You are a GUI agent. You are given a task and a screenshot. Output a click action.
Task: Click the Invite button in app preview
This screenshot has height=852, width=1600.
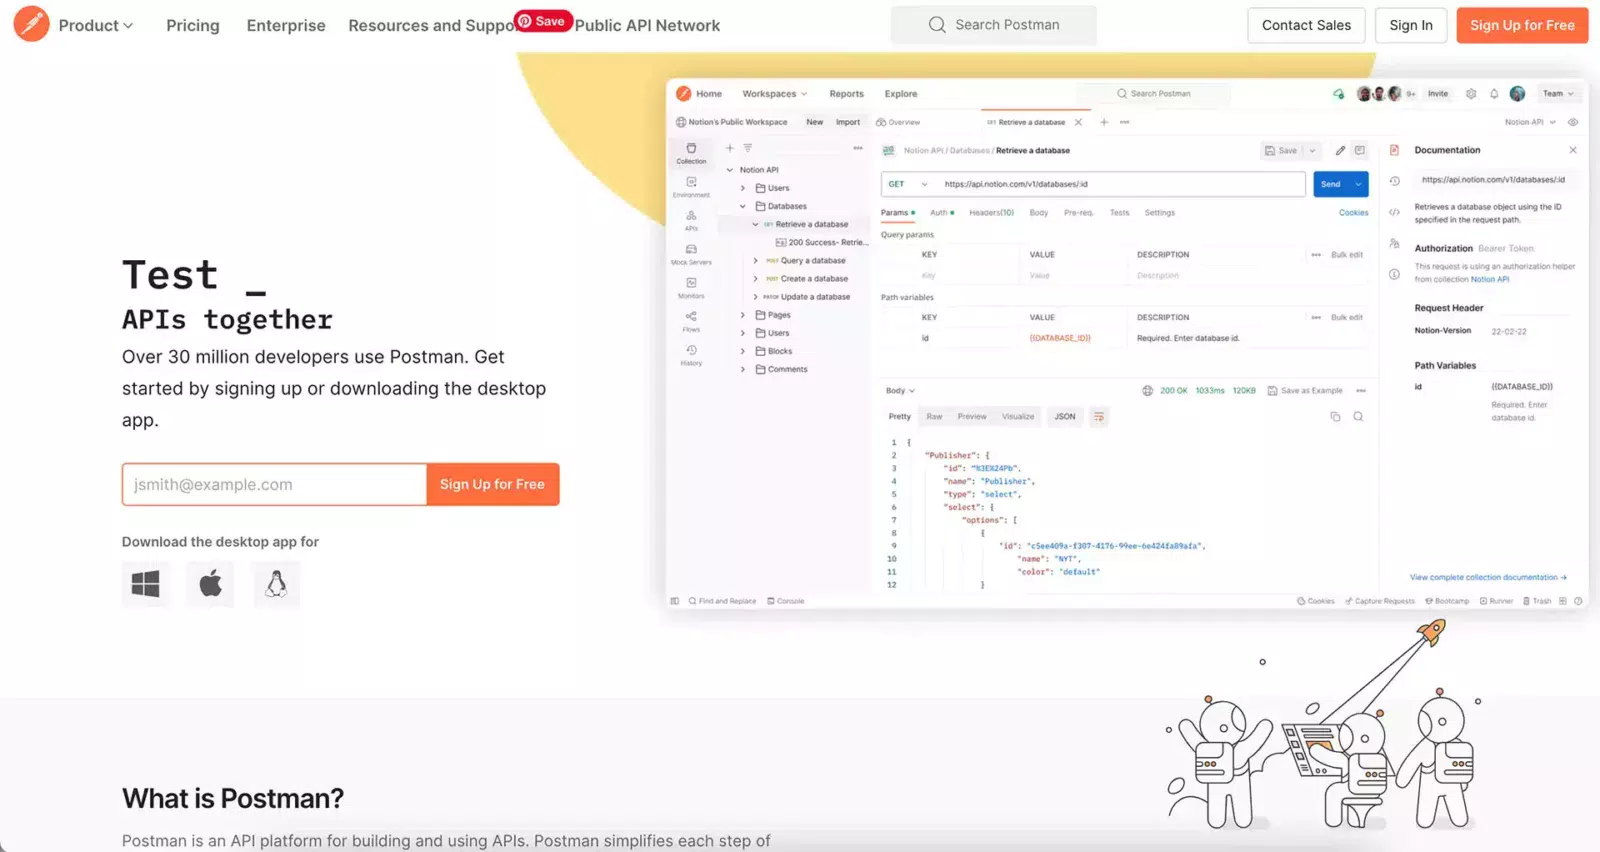(x=1438, y=94)
